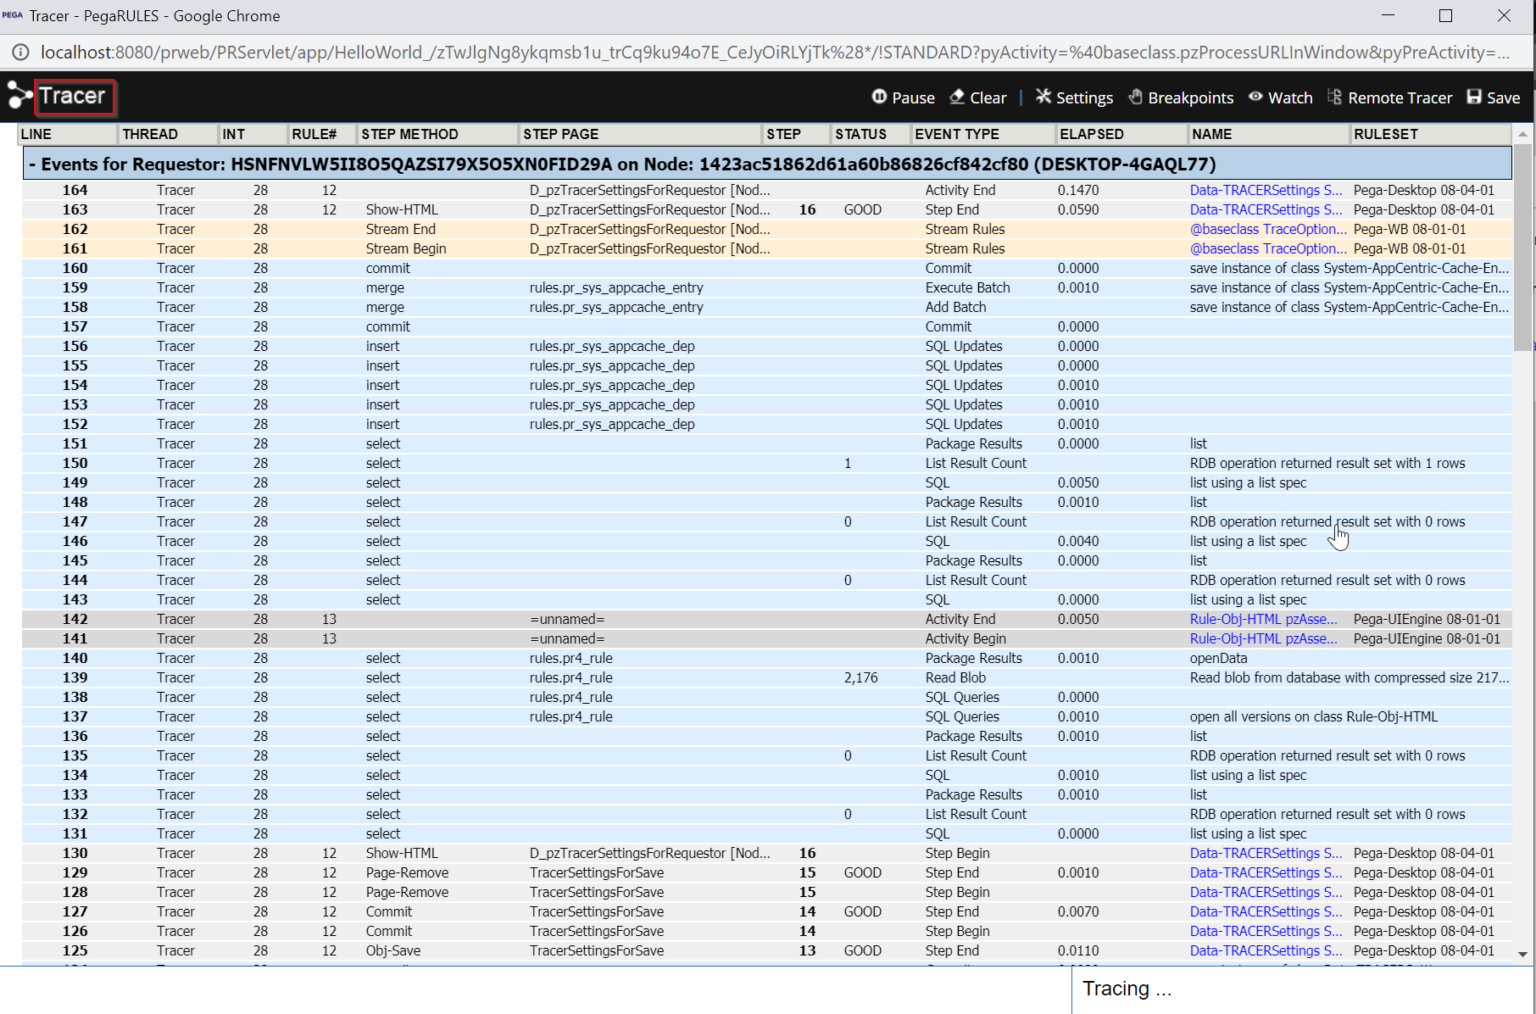Sort events by the LINE column
This screenshot has height=1014, width=1536.
click(x=36, y=133)
